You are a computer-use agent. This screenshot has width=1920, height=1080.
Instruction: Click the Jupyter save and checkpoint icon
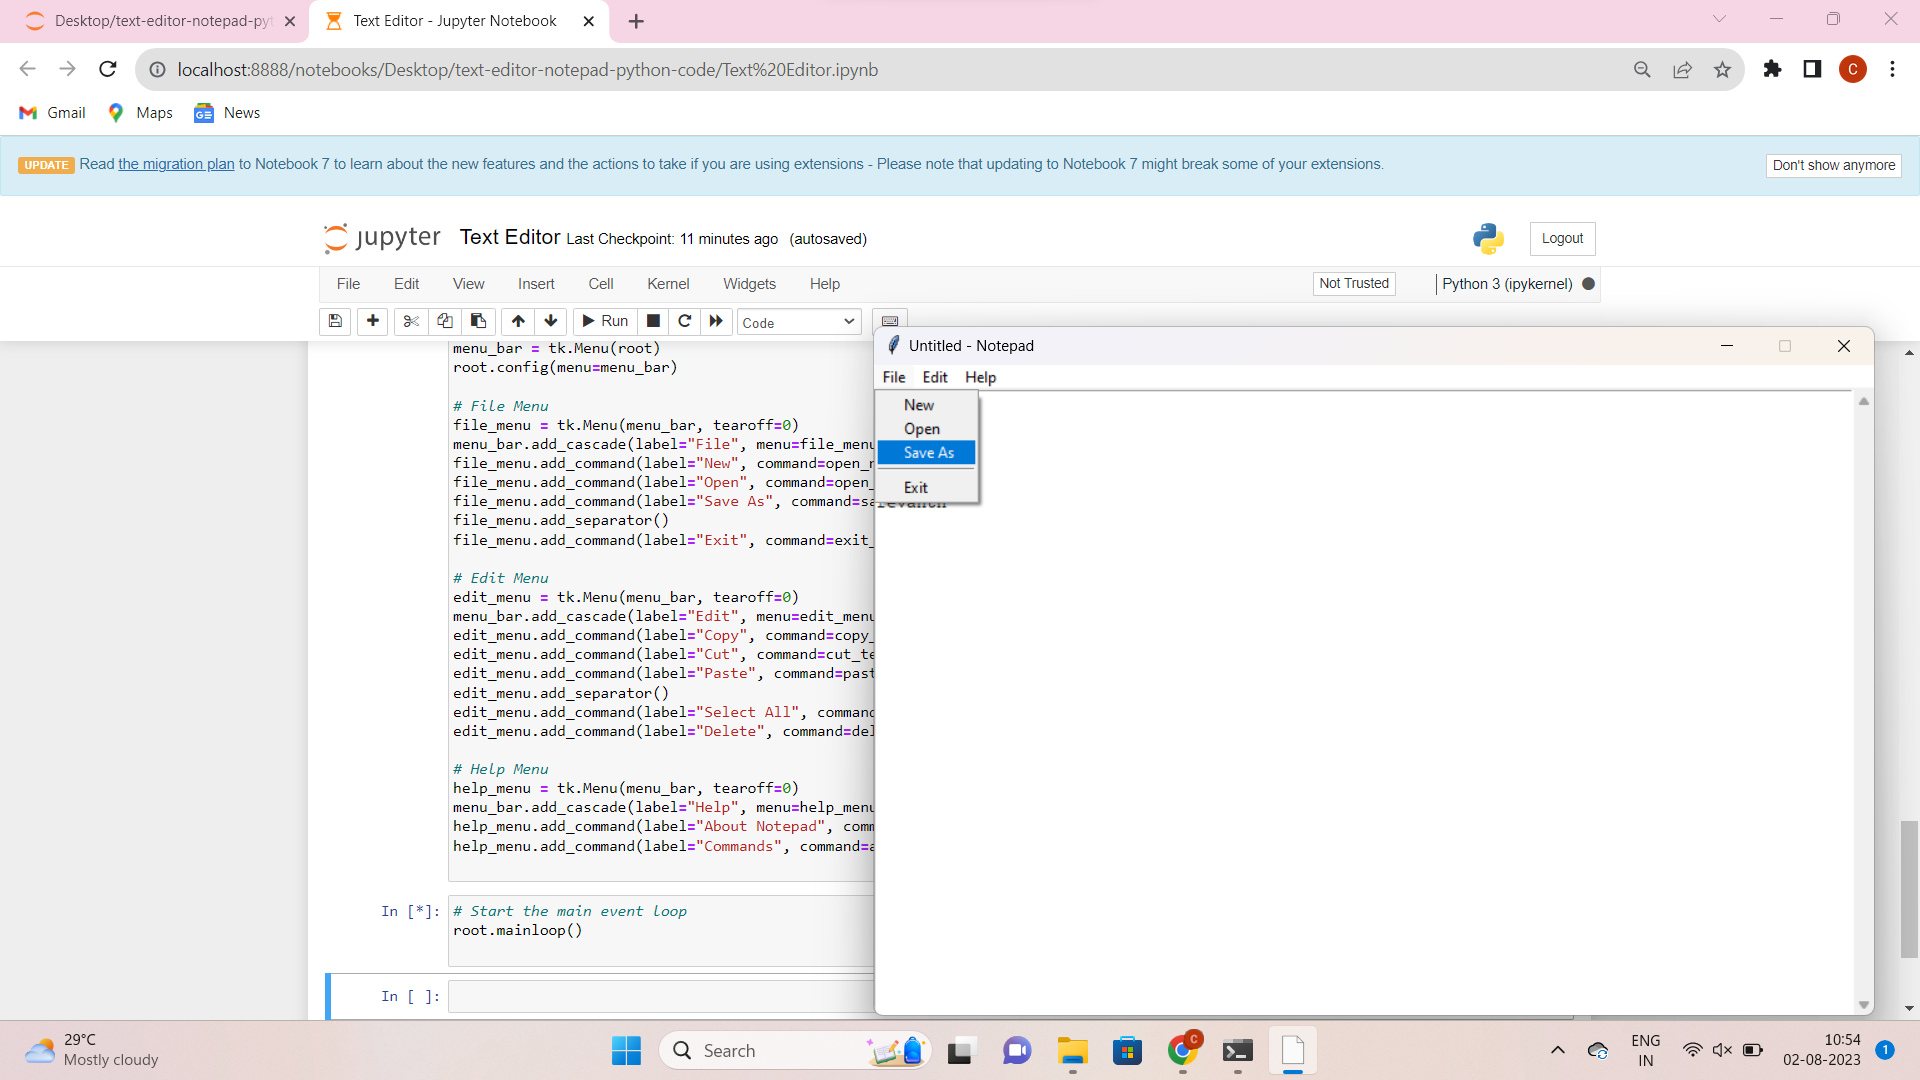tap(335, 321)
